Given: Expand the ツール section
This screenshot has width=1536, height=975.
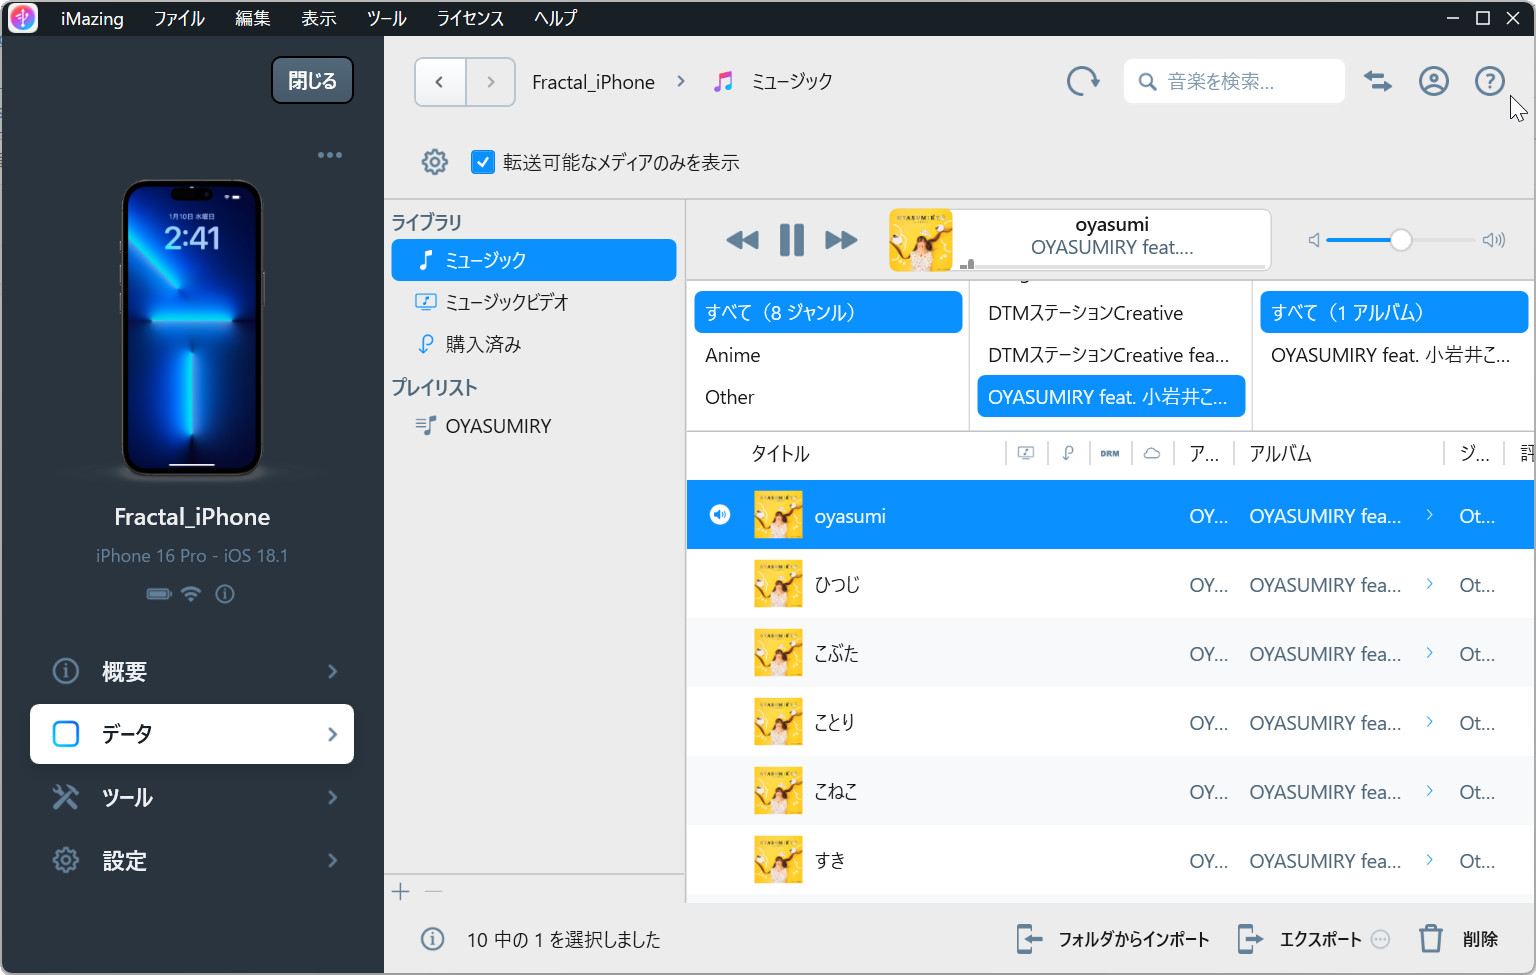Looking at the screenshot, I should [192, 797].
